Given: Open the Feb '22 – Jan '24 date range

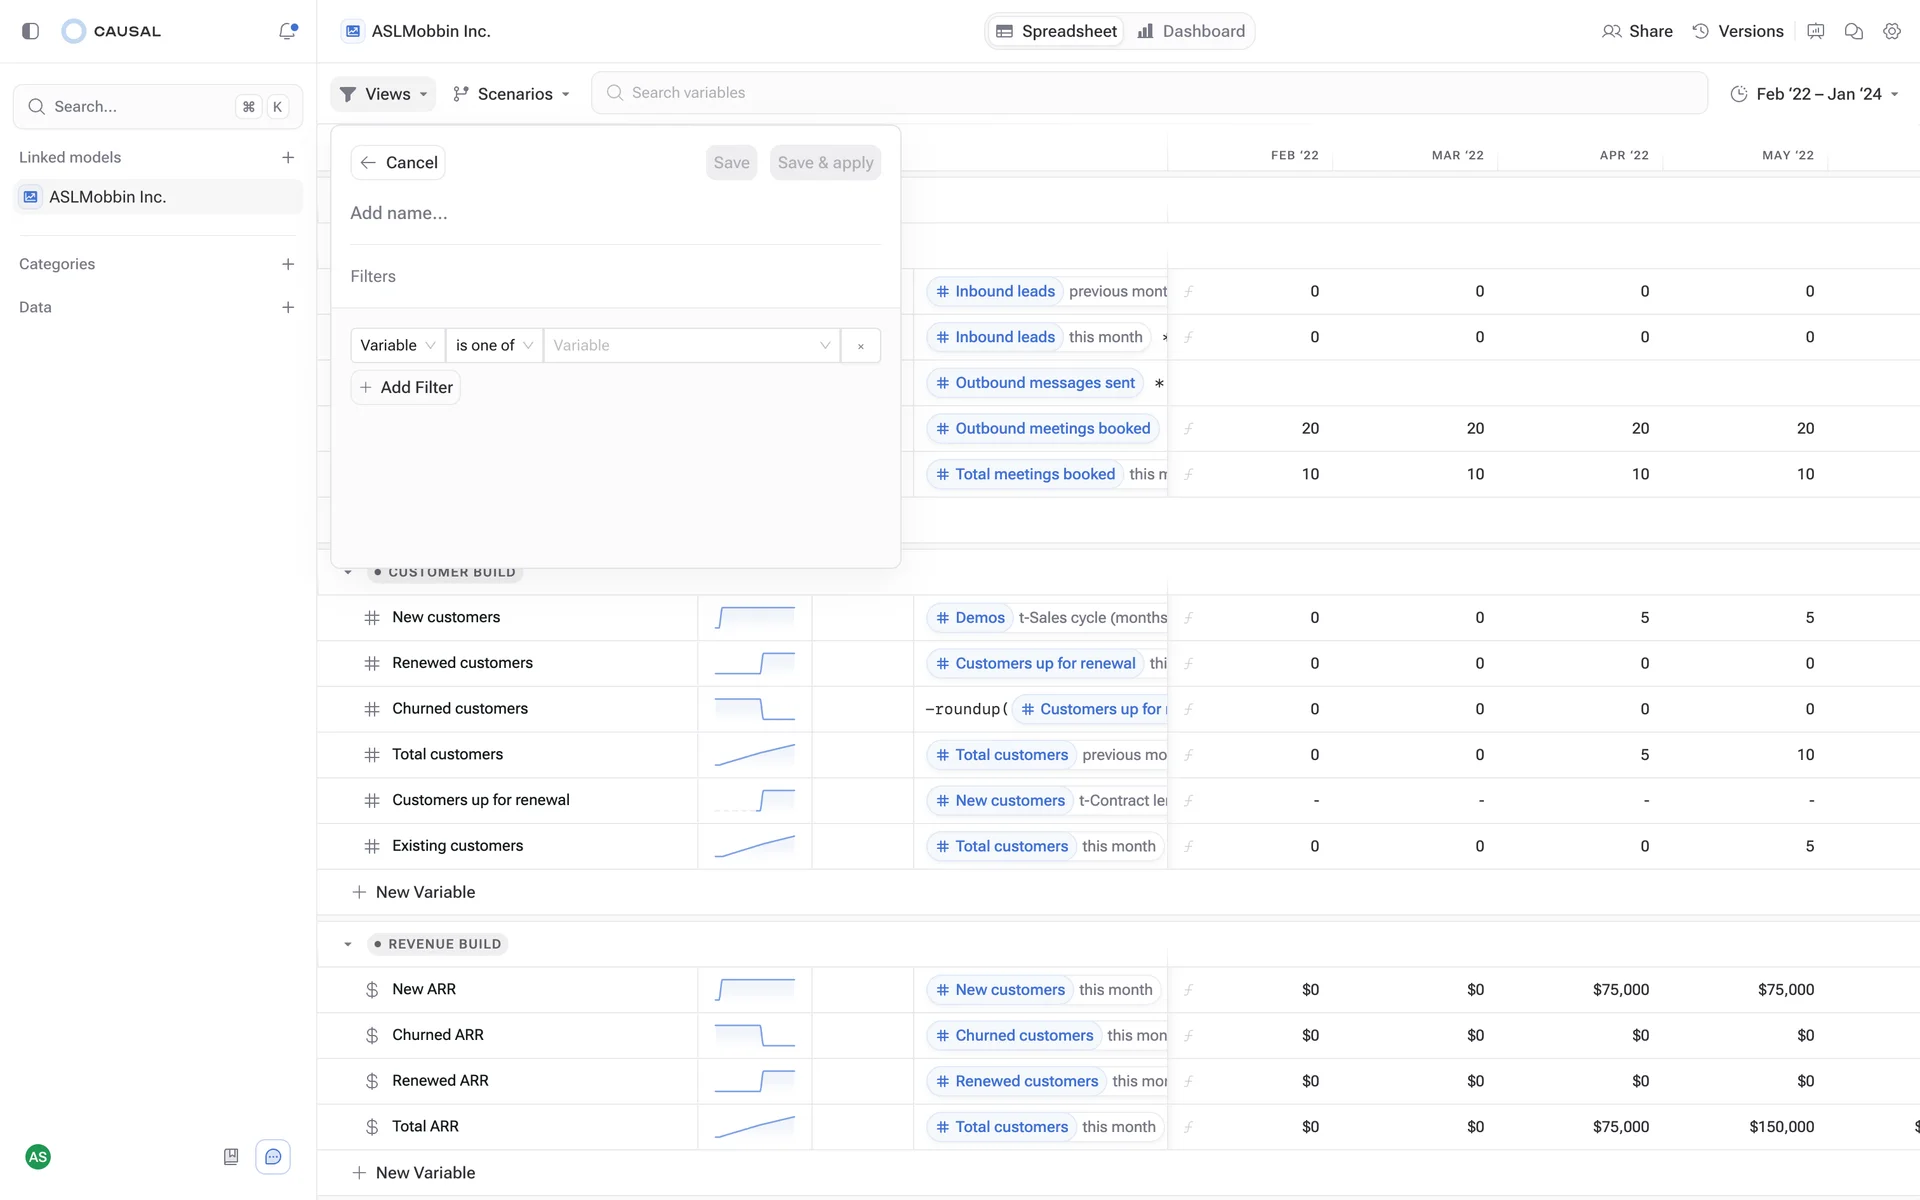Looking at the screenshot, I should (1814, 94).
